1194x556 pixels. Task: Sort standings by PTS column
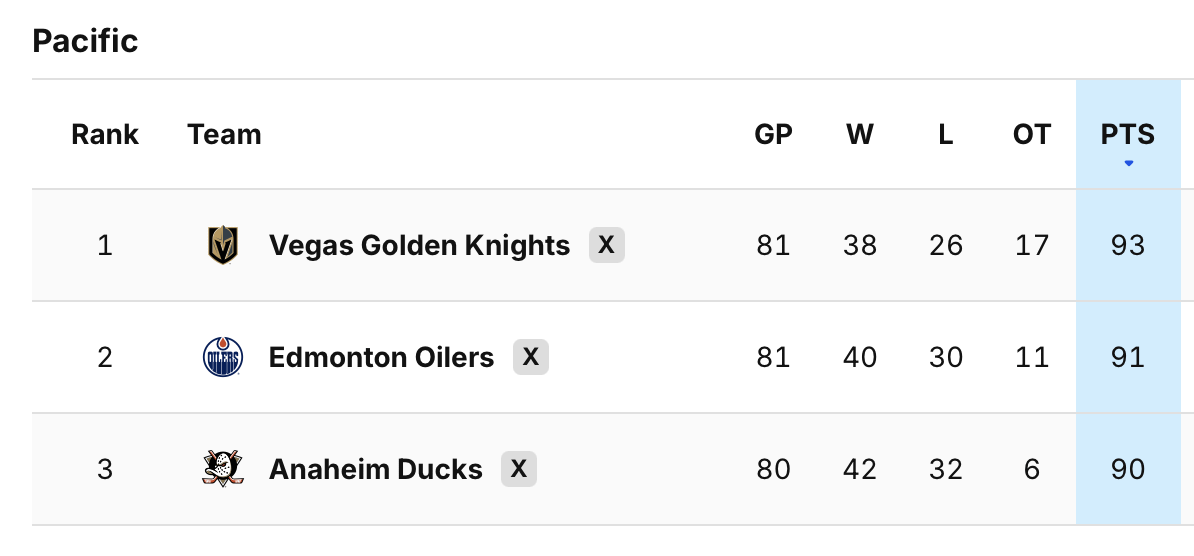point(1128,134)
